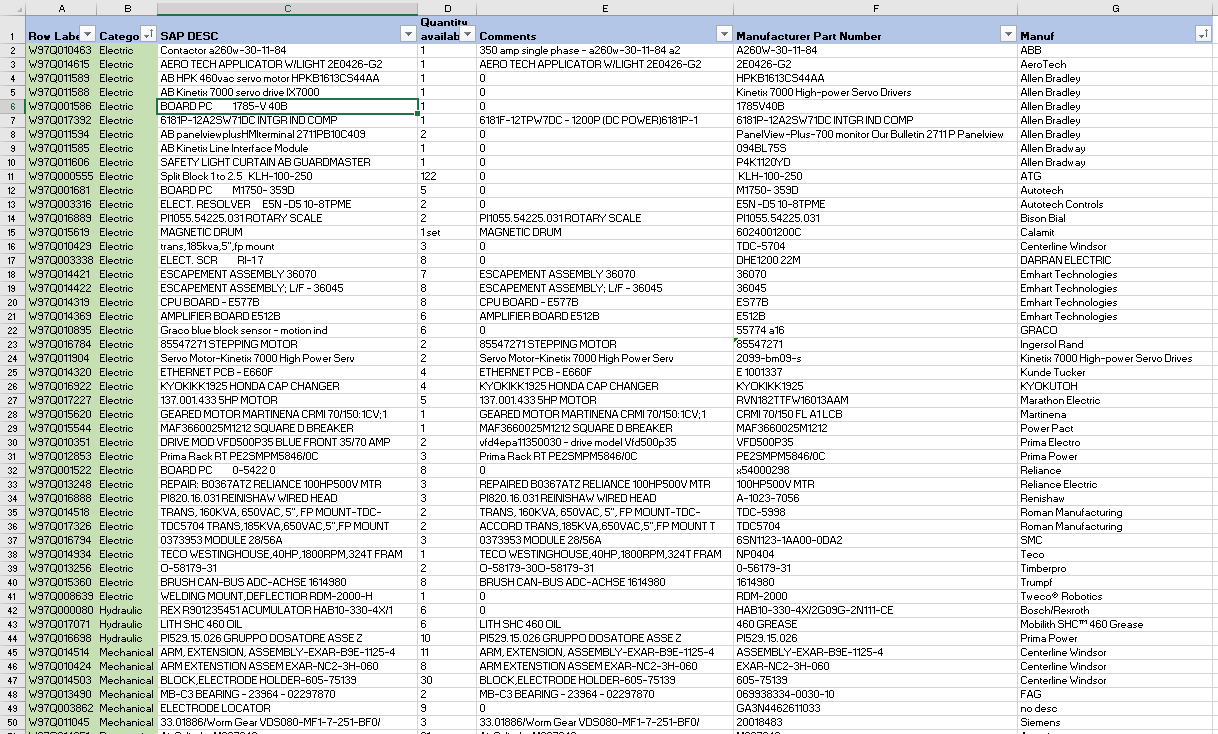Screen dimensions: 1218x734
Task: Select row 25 by its row number
Action: (13, 372)
